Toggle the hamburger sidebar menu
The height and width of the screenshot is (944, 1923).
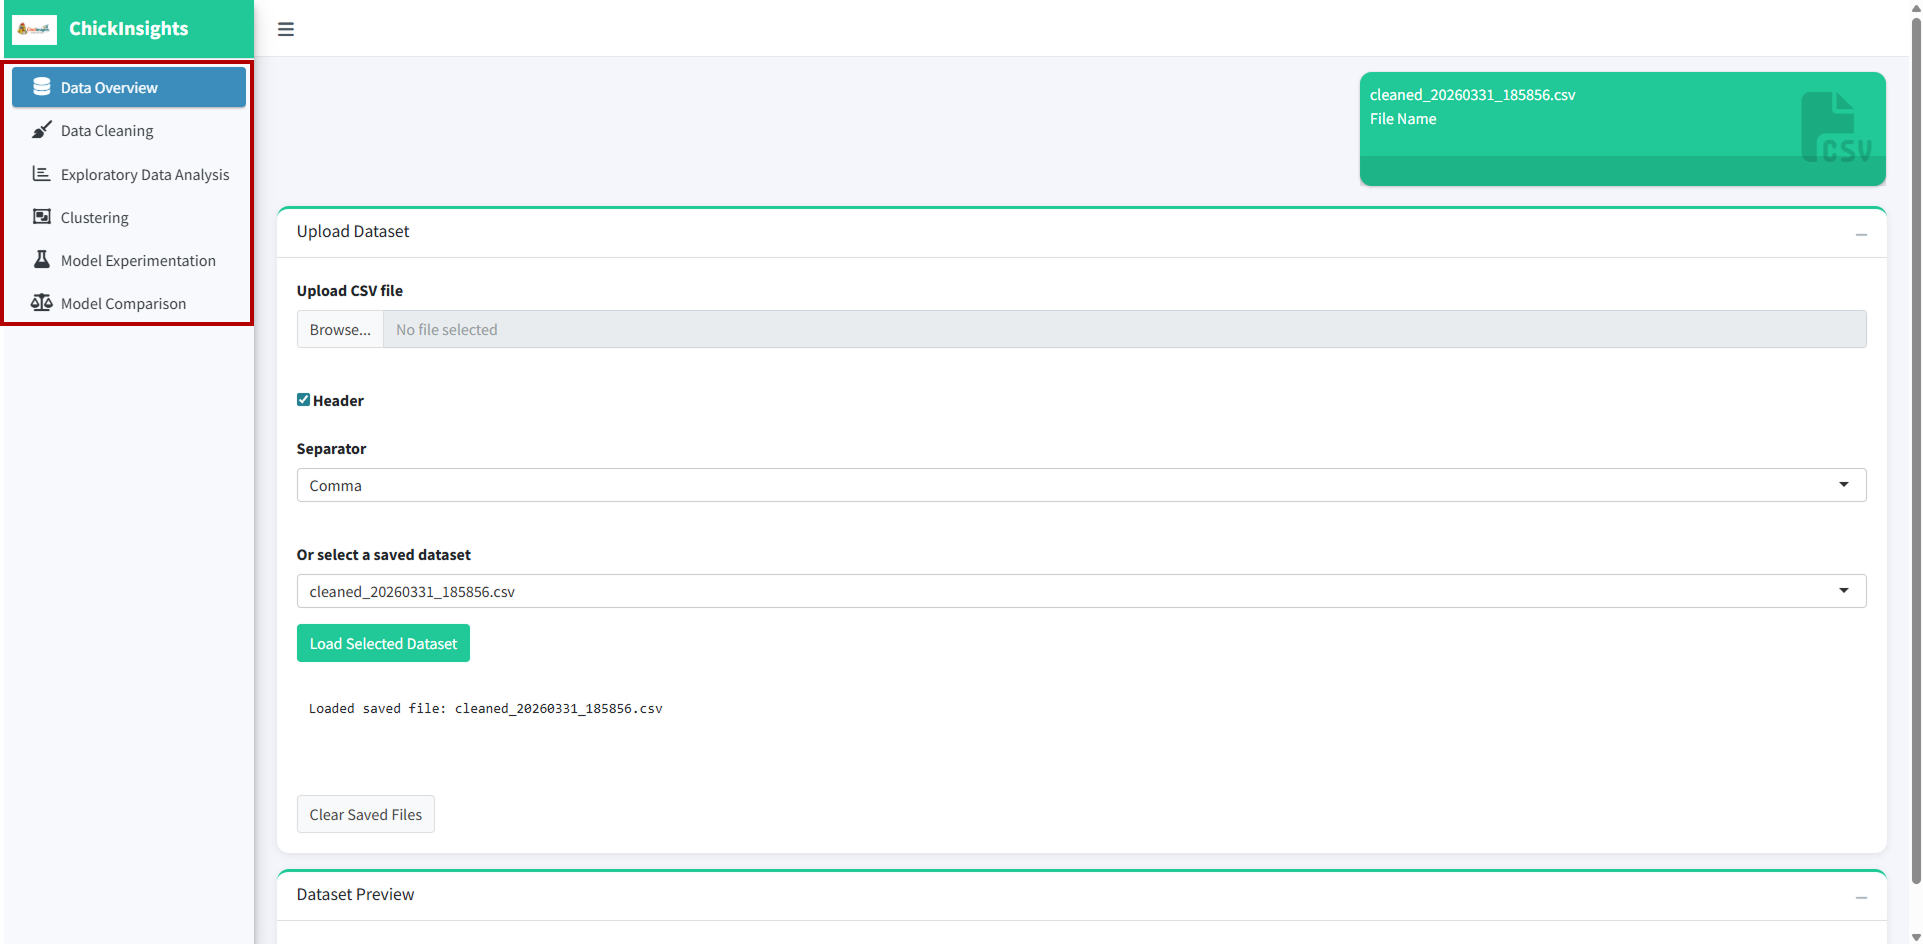(286, 29)
